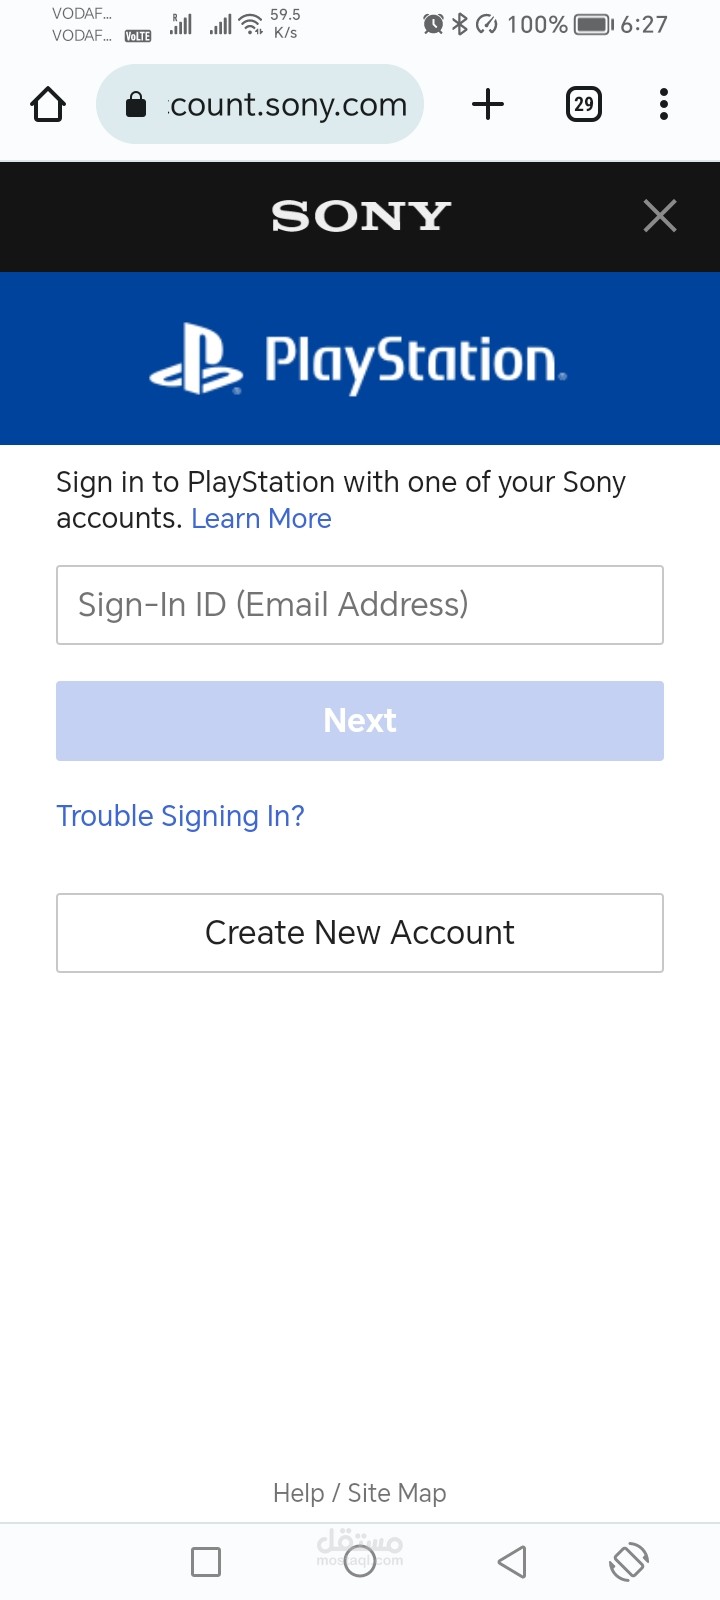Open a new tab with plus icon
This screenshot has height=1600, width=720.
click(x=488, y=104)
